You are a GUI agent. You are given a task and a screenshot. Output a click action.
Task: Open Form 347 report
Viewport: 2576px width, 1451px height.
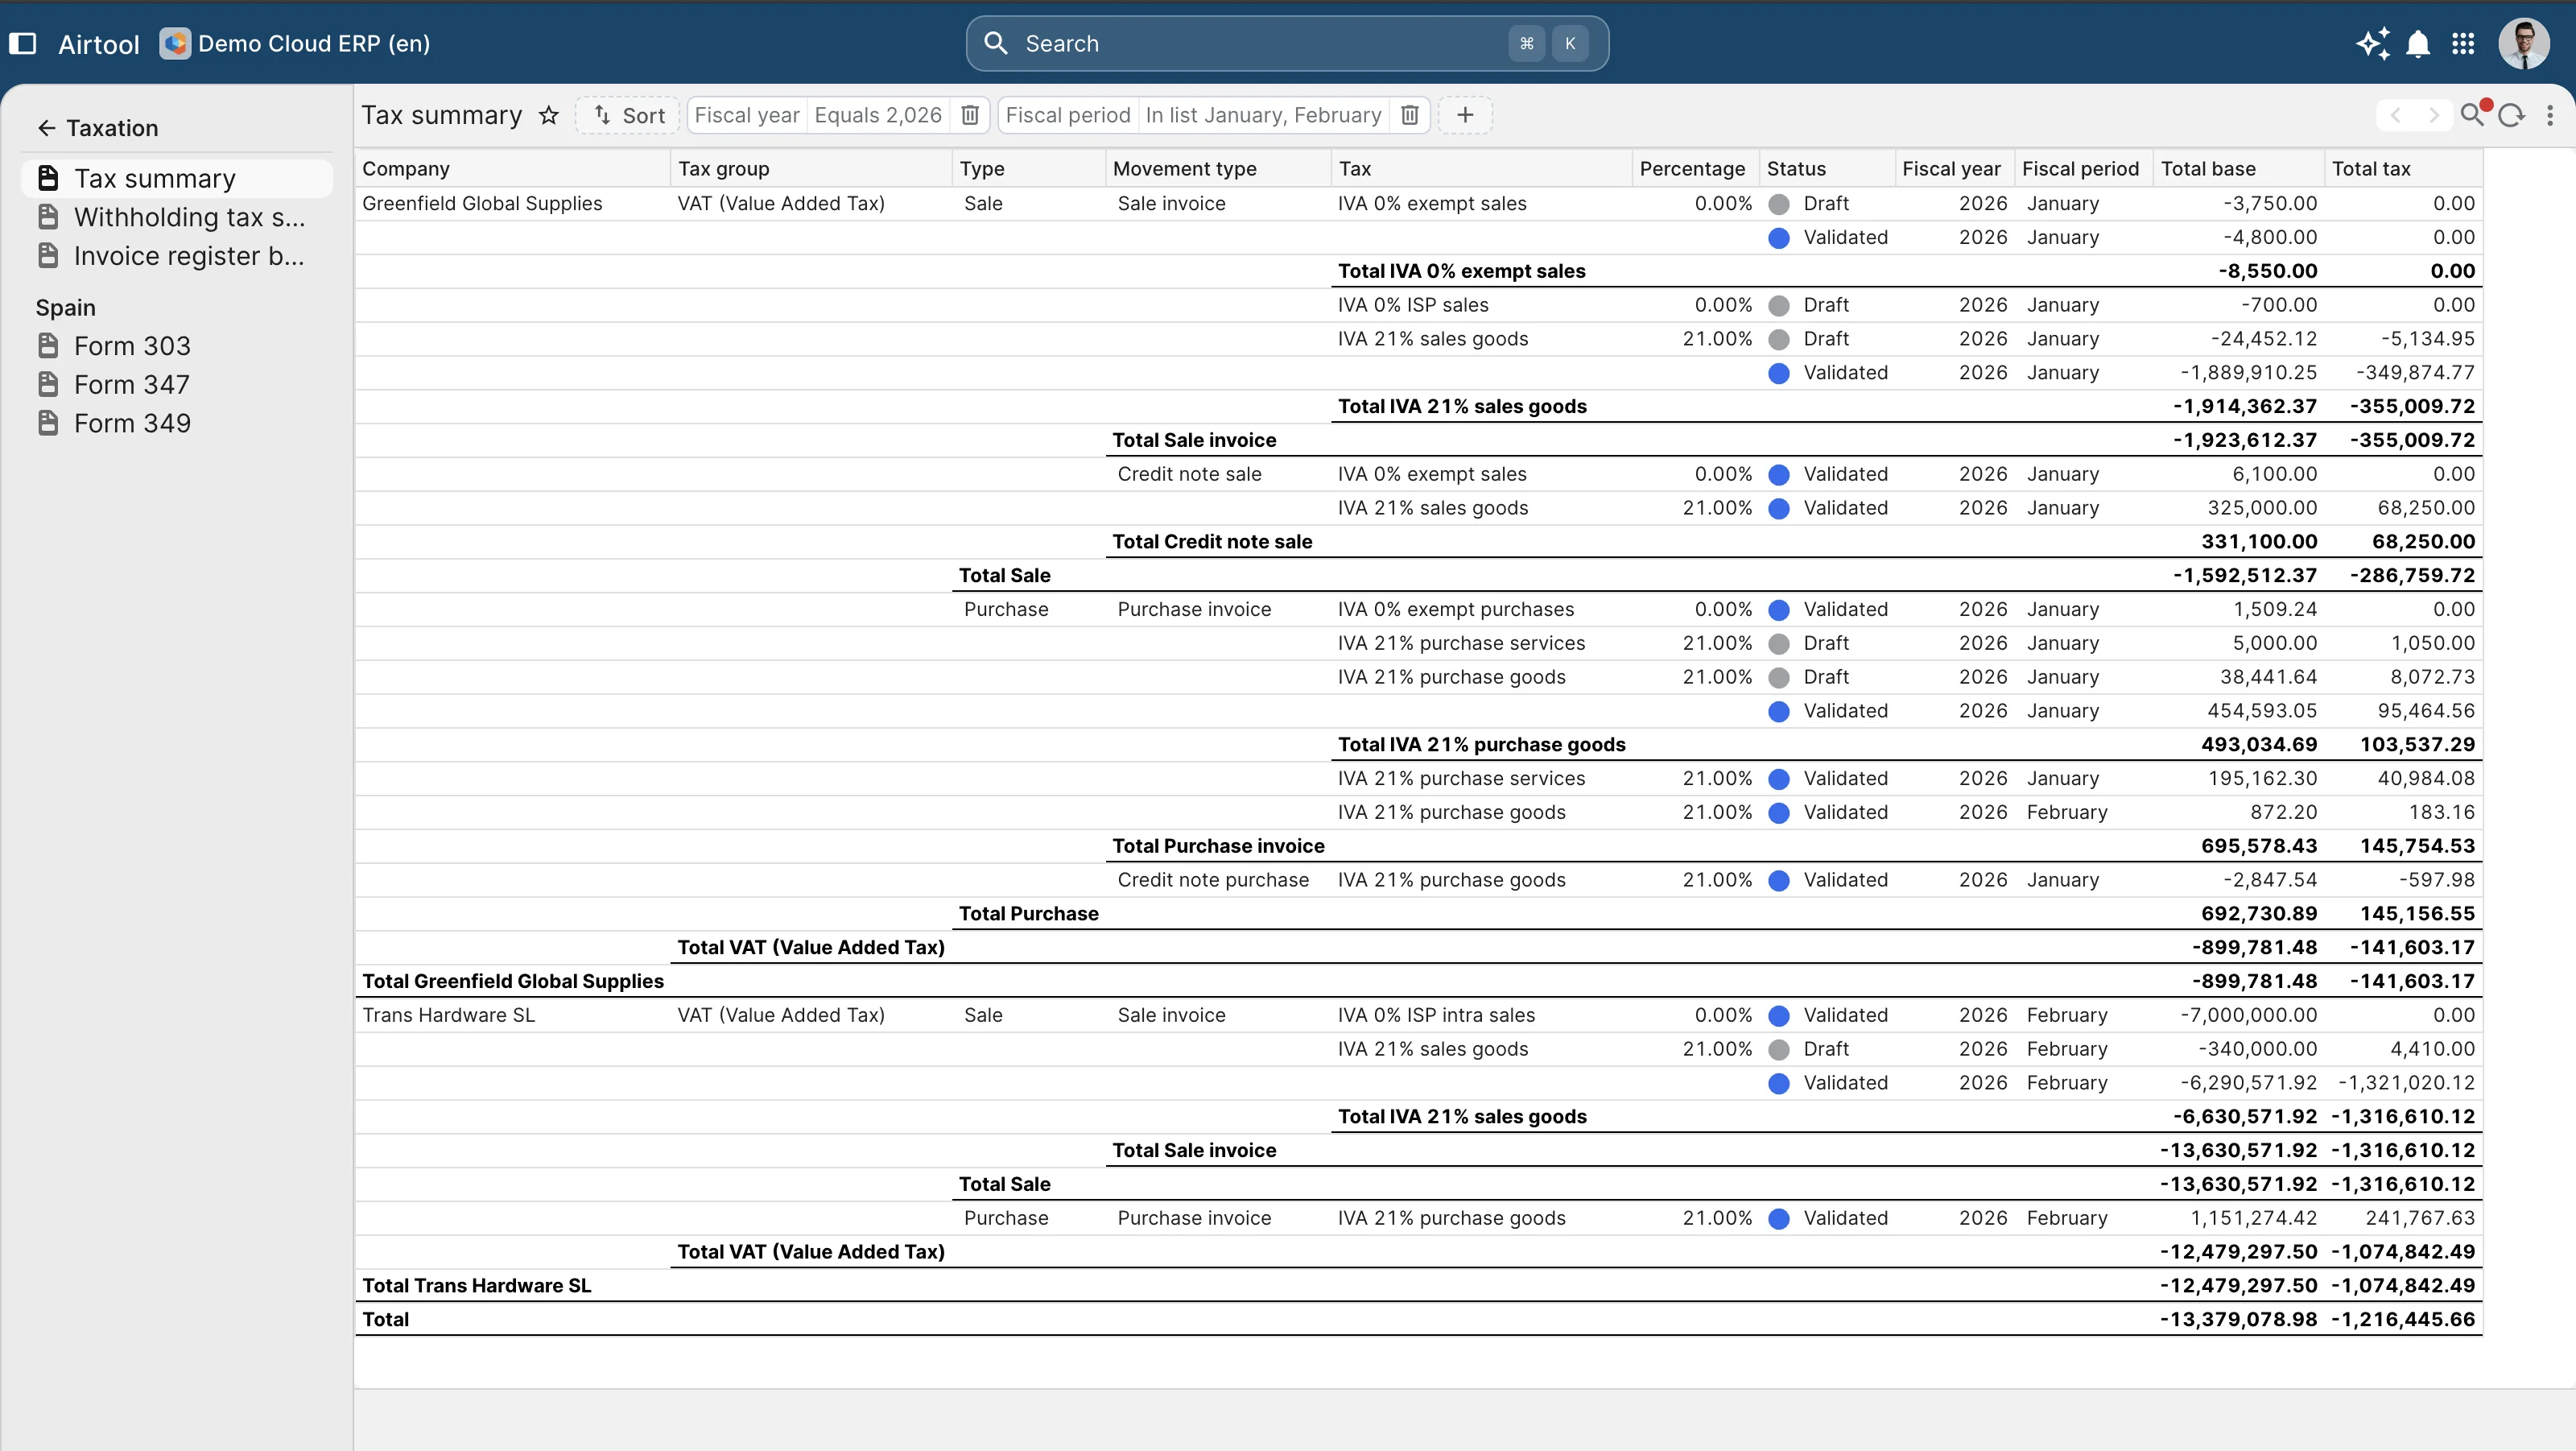(177, 384)
